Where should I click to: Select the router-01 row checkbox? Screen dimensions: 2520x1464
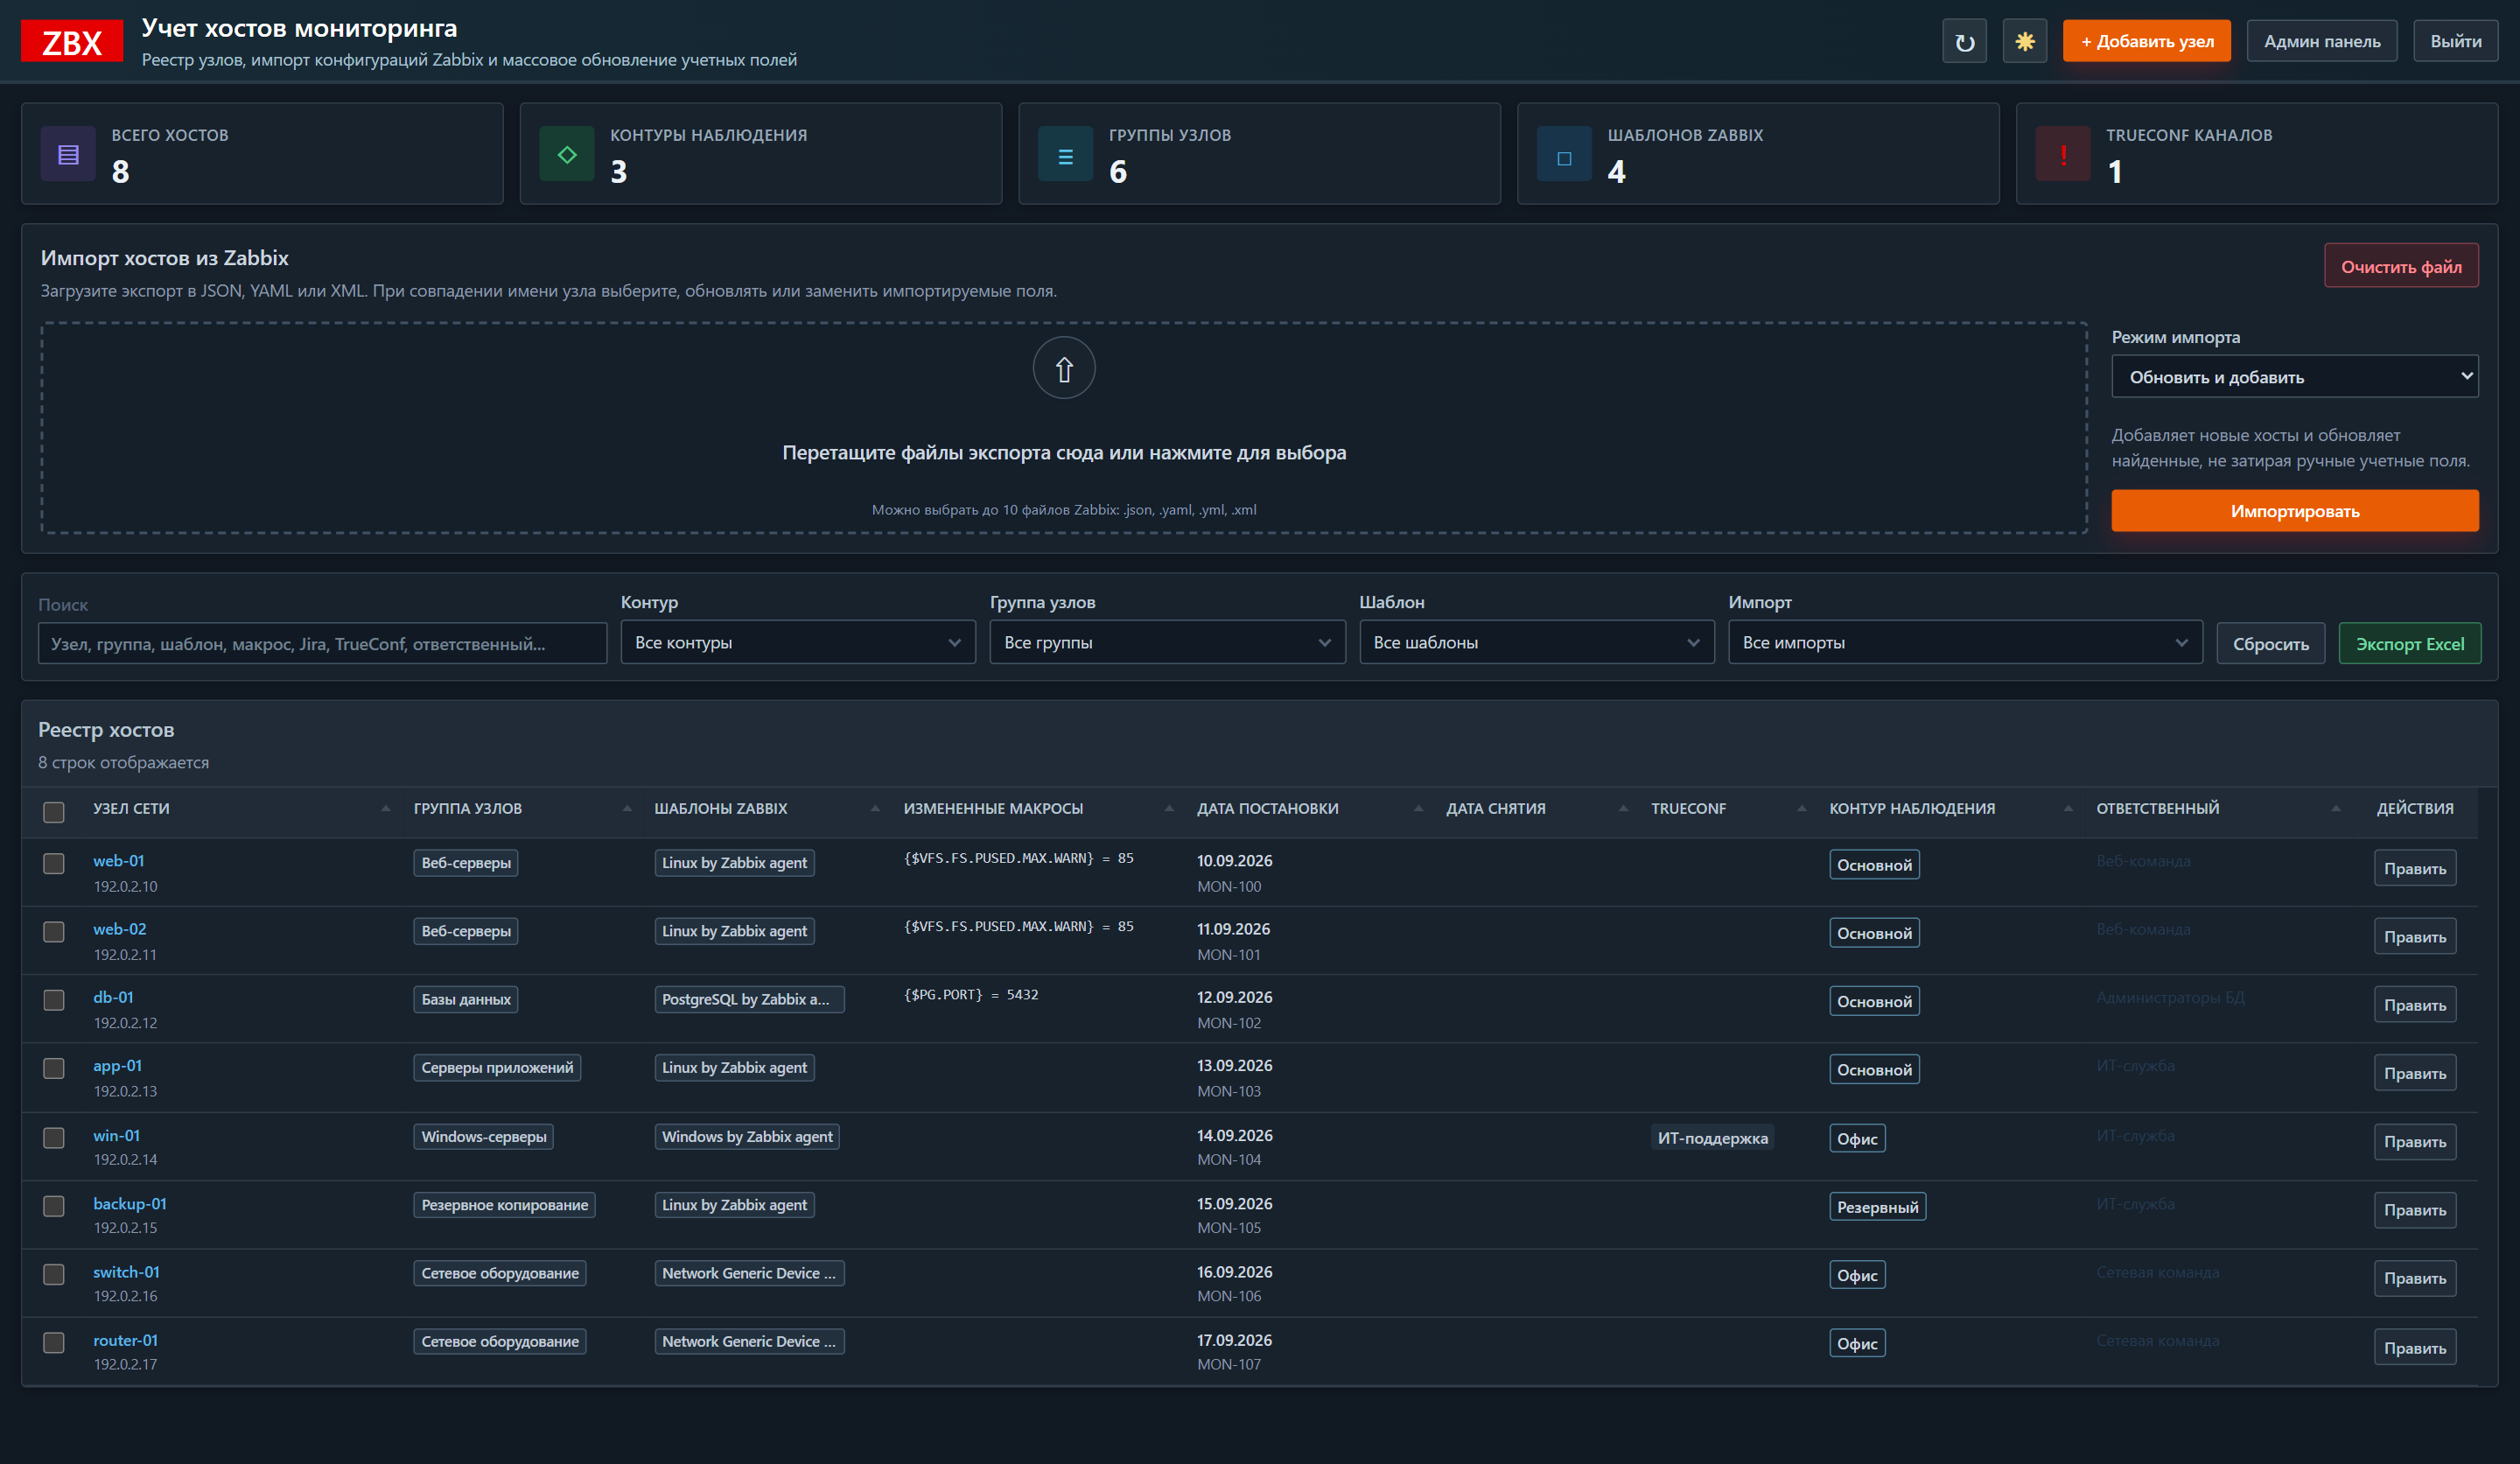point(54,1343)
